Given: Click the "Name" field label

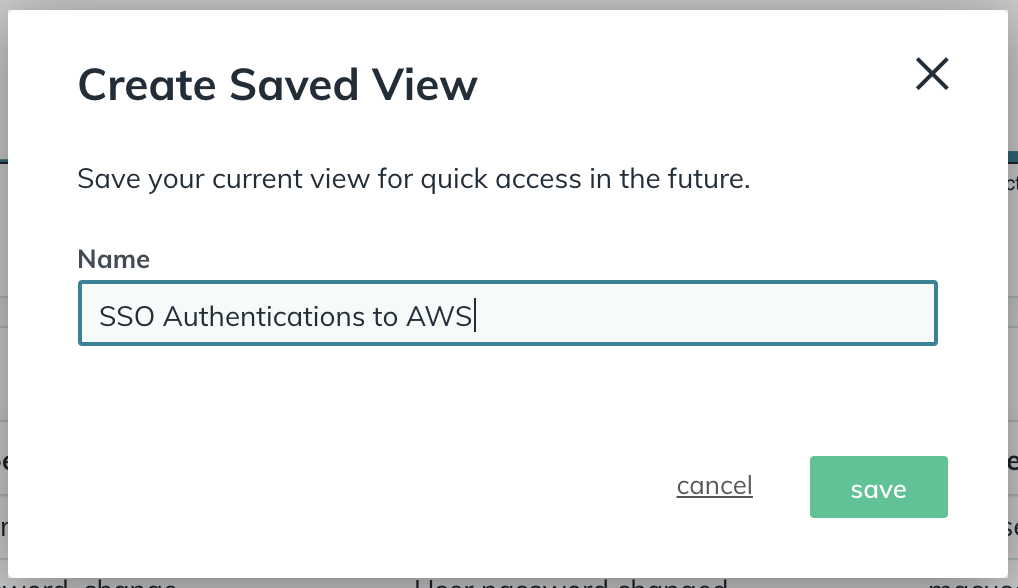Looking at the screenshot, I should [113, 259].
